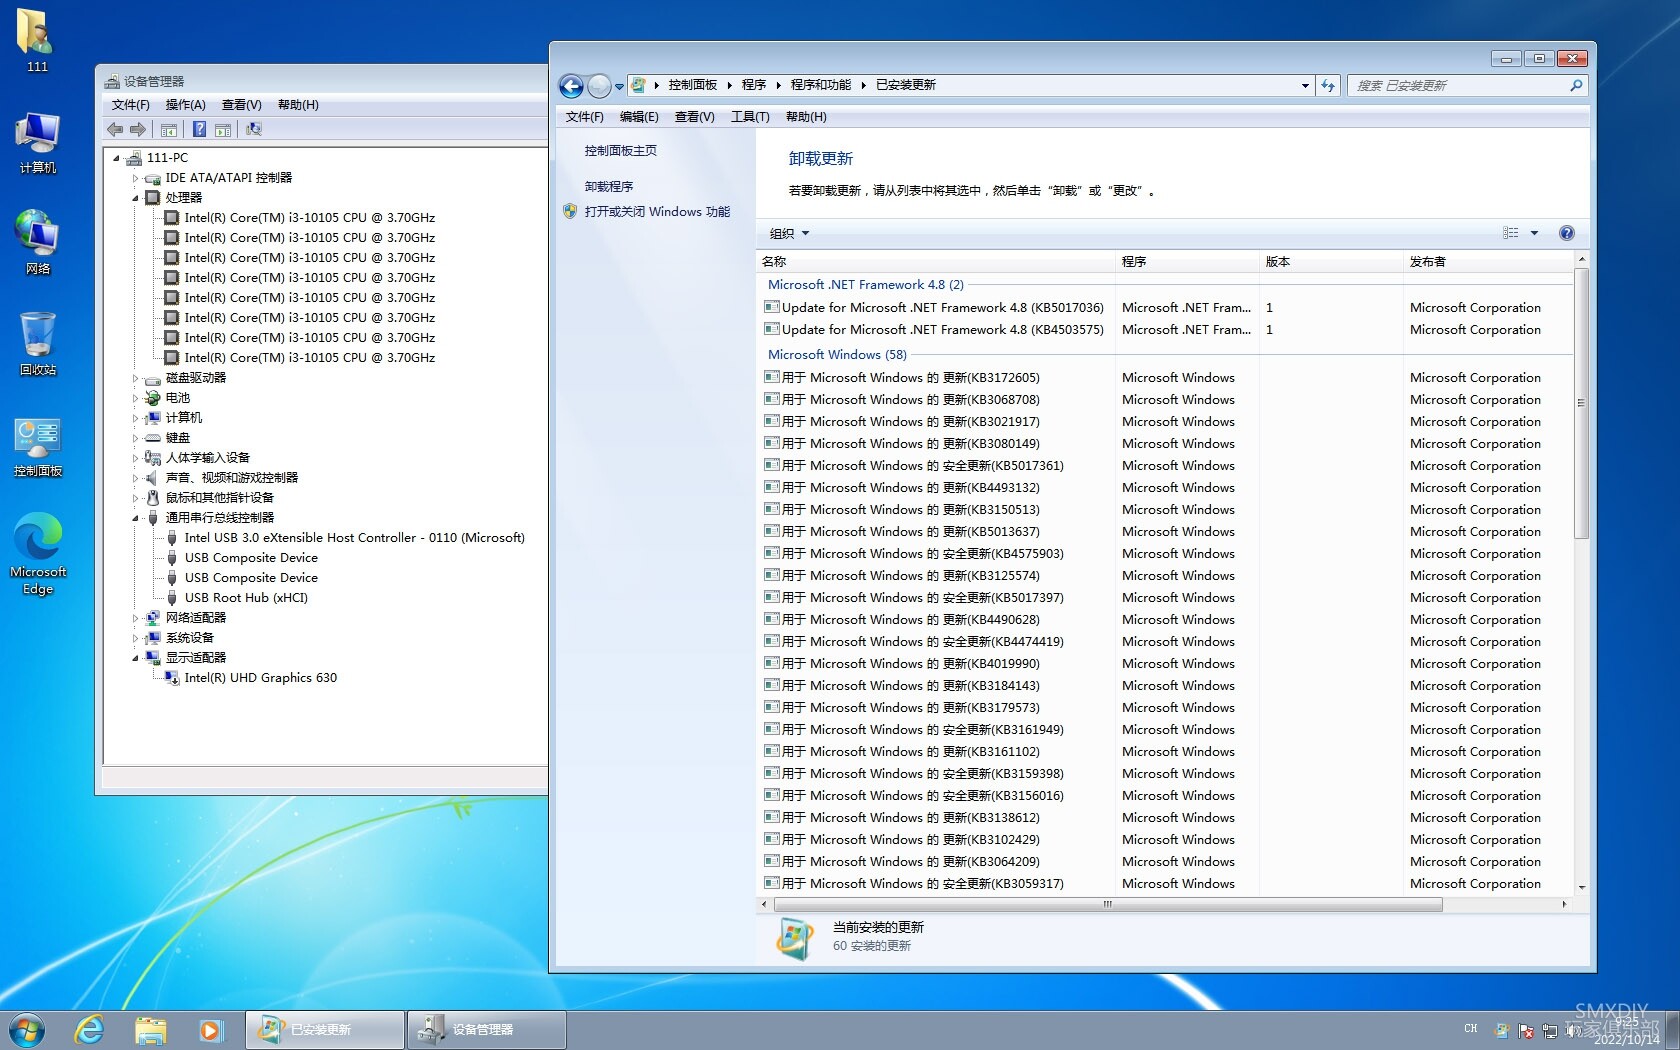Select the 计算机 desktop icon
This screenshot has height=1050, width=1680.
pos(37,143)
